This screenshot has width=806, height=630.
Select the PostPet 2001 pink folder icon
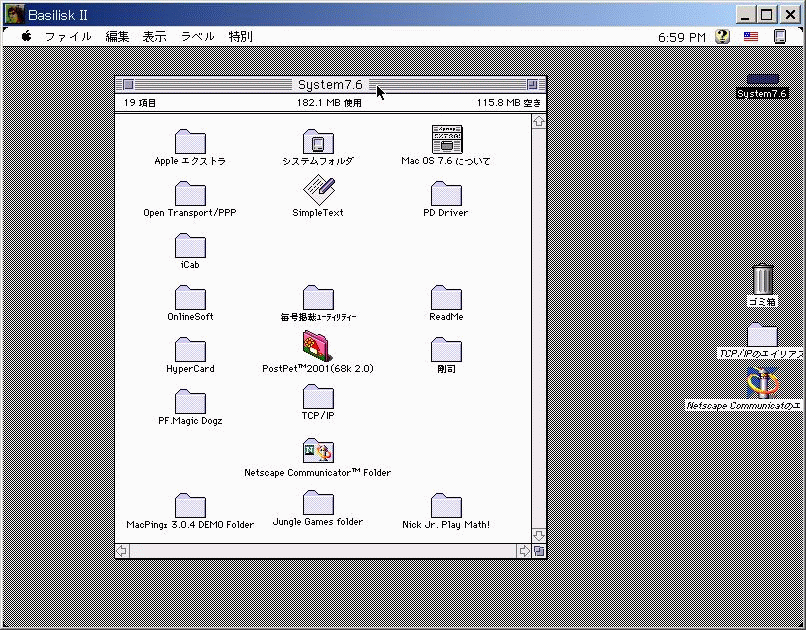coord(317,346)
